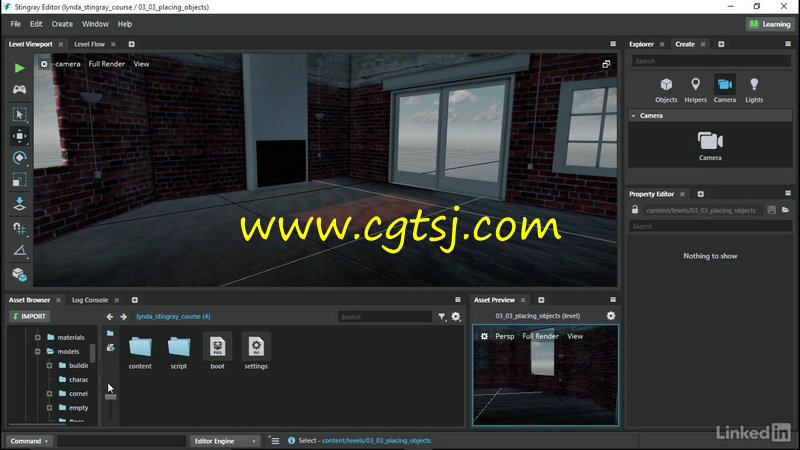Go back in Asset Browser history
The height and width of the screenshot is (450, 800).
point(110,317)
